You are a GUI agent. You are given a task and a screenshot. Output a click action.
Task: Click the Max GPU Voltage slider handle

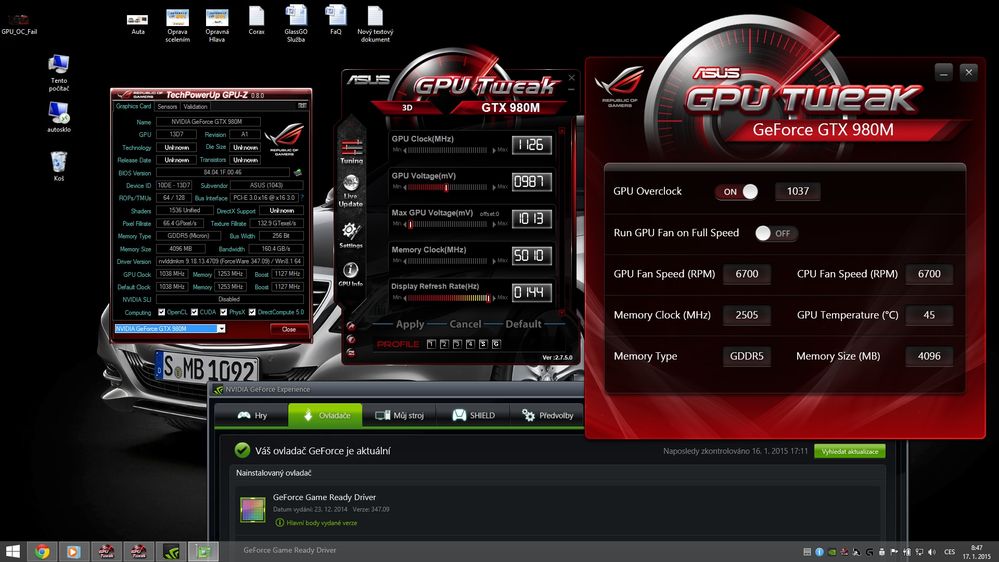(410, 224)
